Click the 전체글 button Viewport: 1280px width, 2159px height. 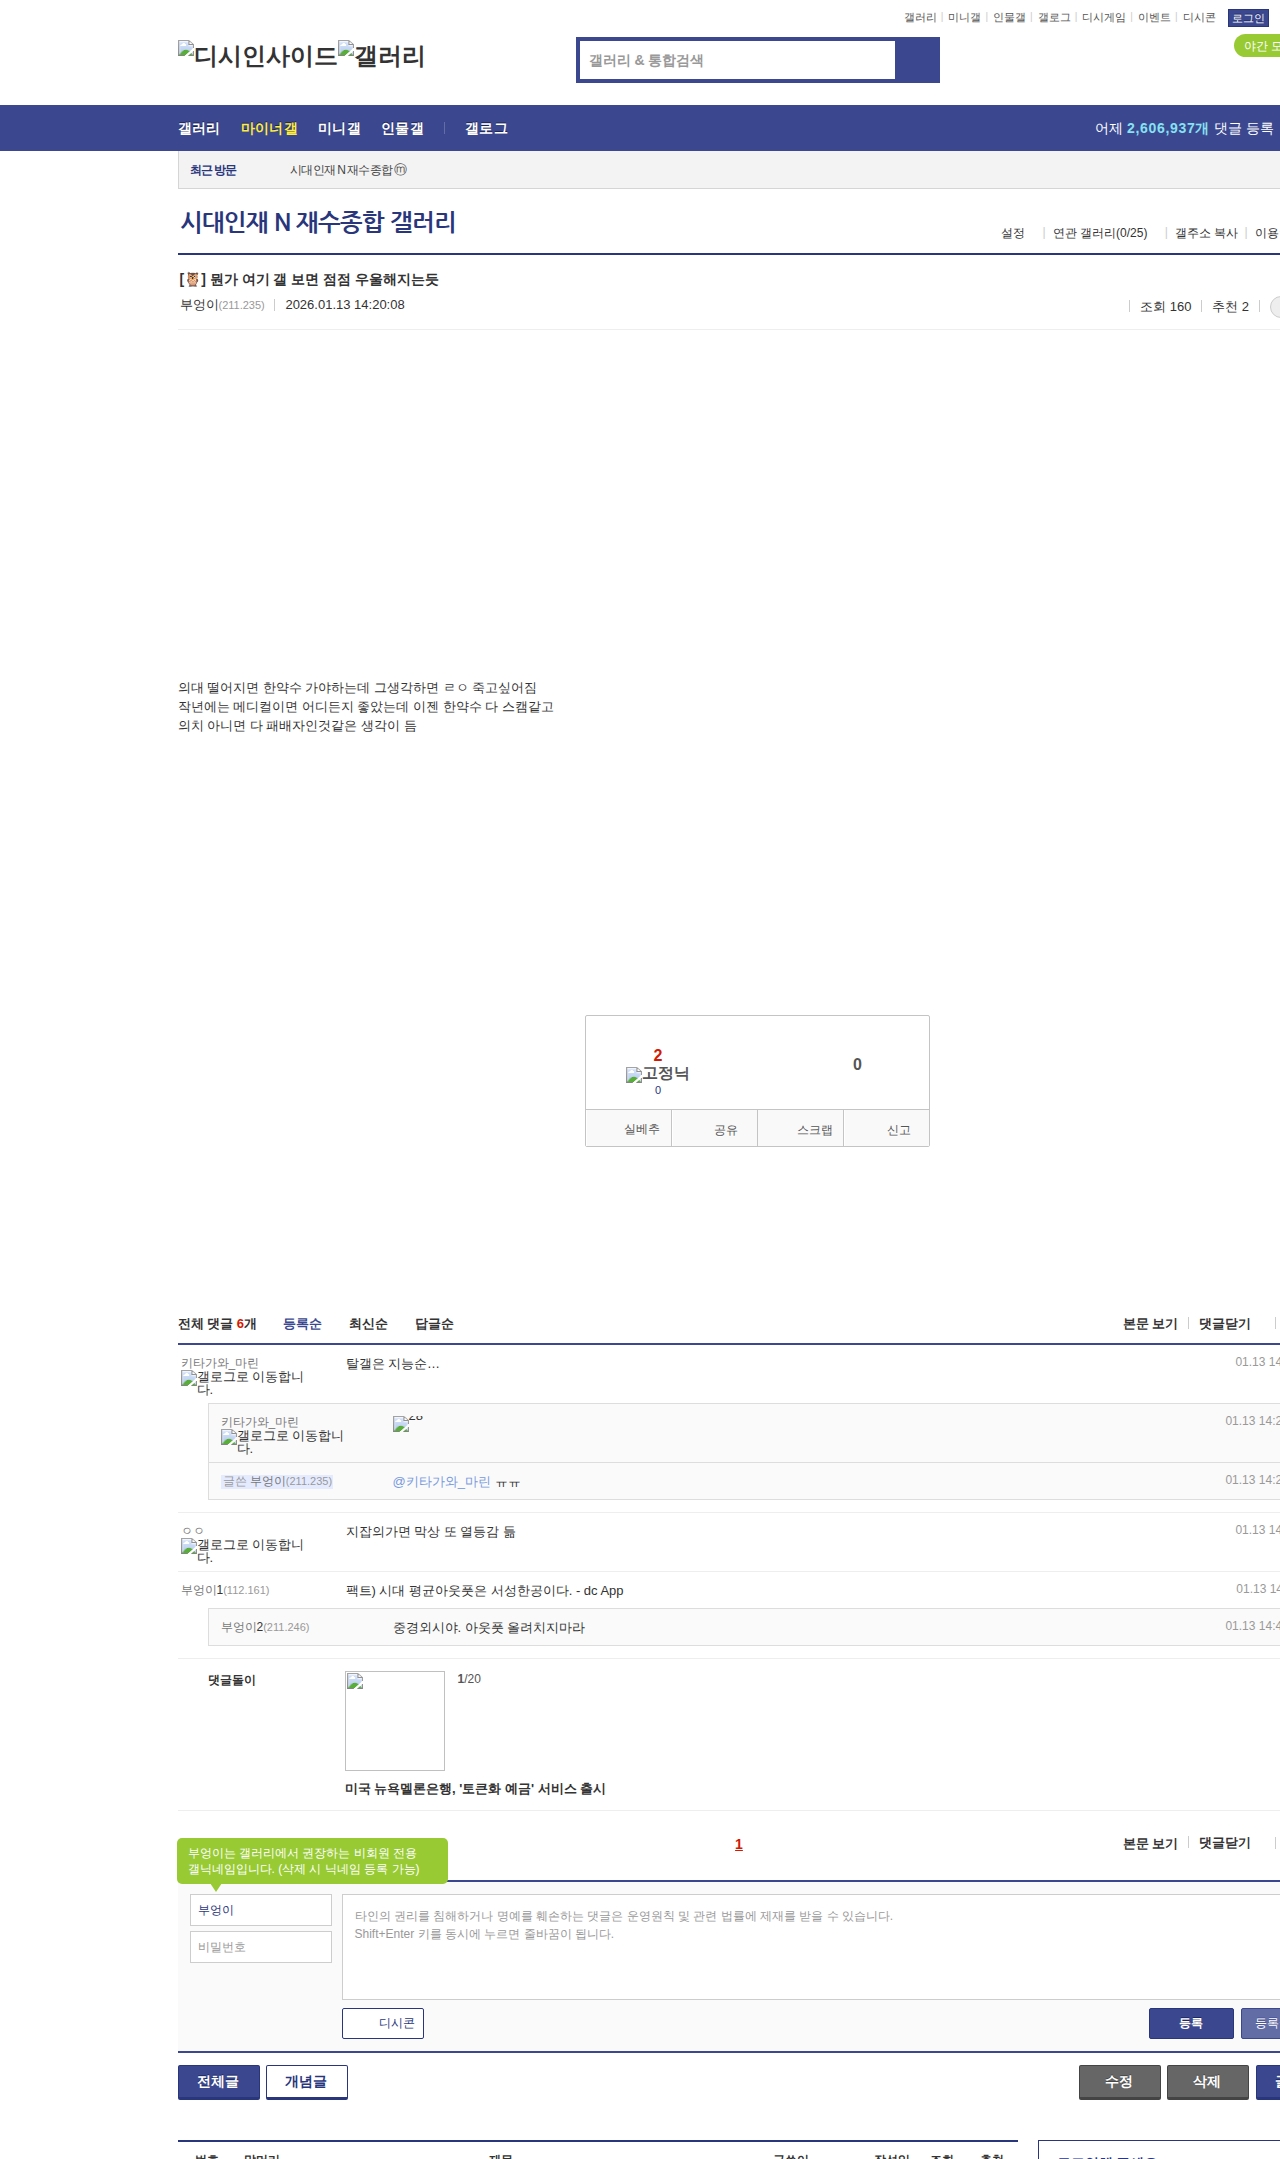[219, 2081]
